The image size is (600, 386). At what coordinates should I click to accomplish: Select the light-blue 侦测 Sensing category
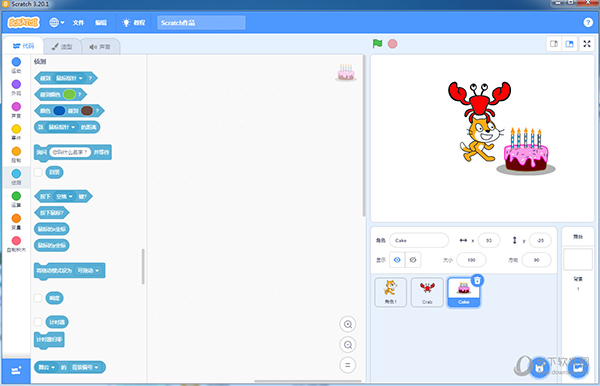tap(16, 177)
